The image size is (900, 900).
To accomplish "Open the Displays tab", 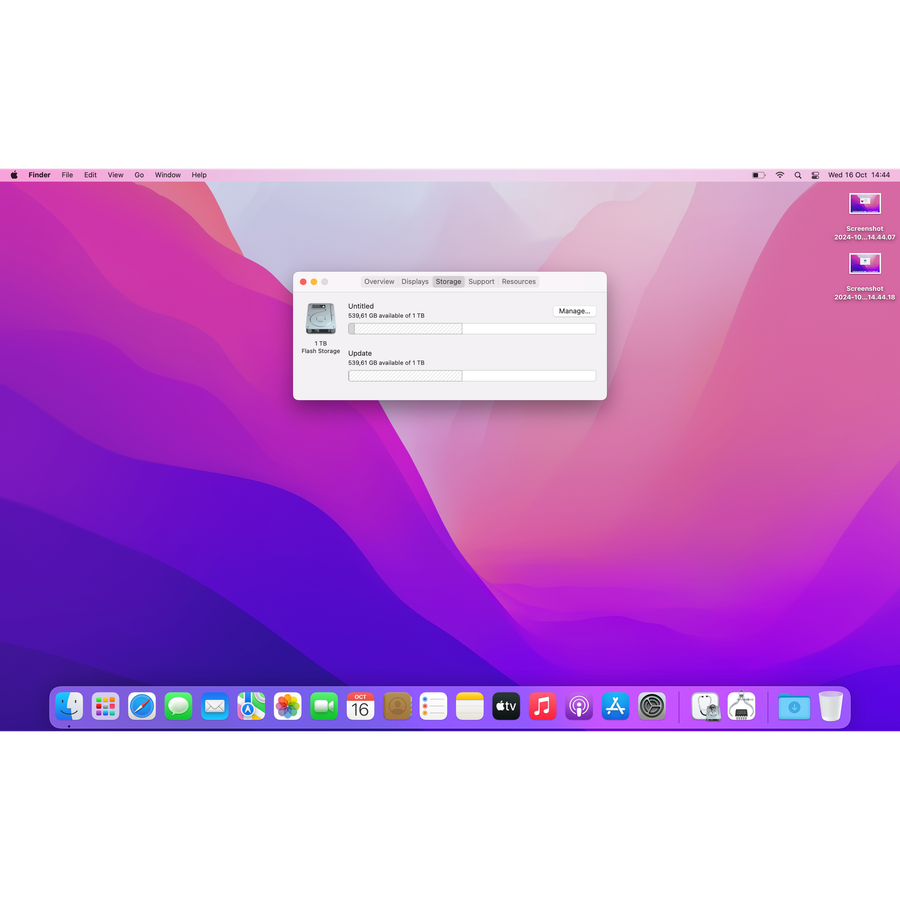I will [x=415, y=282].
